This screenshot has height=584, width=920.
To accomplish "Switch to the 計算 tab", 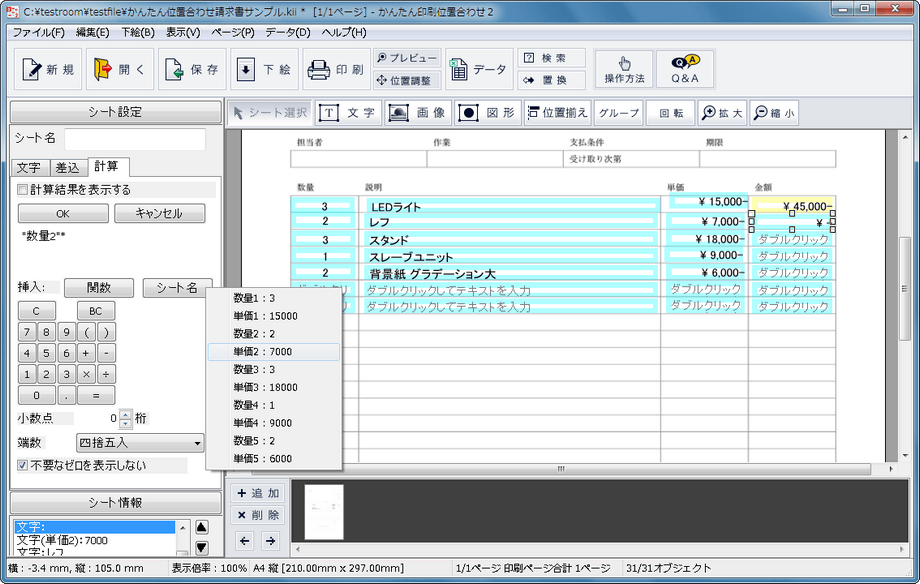I will [x=107, y=166].
